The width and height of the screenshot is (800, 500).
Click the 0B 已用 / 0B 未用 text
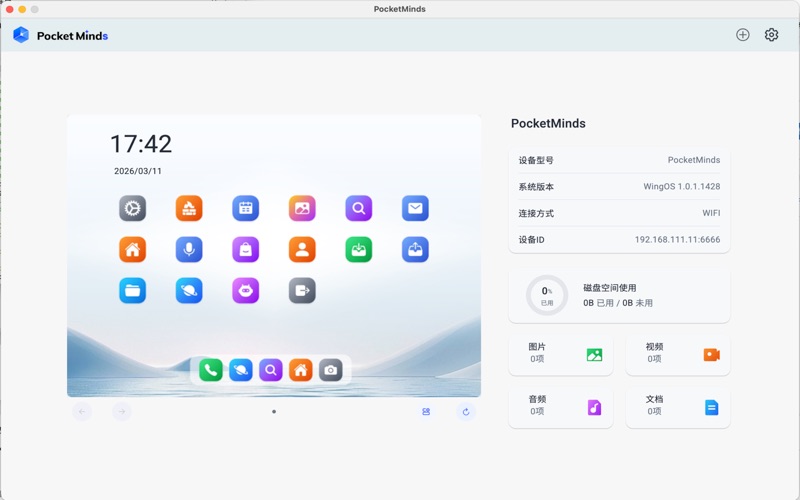pyautogui.click(x=618, y=303)
